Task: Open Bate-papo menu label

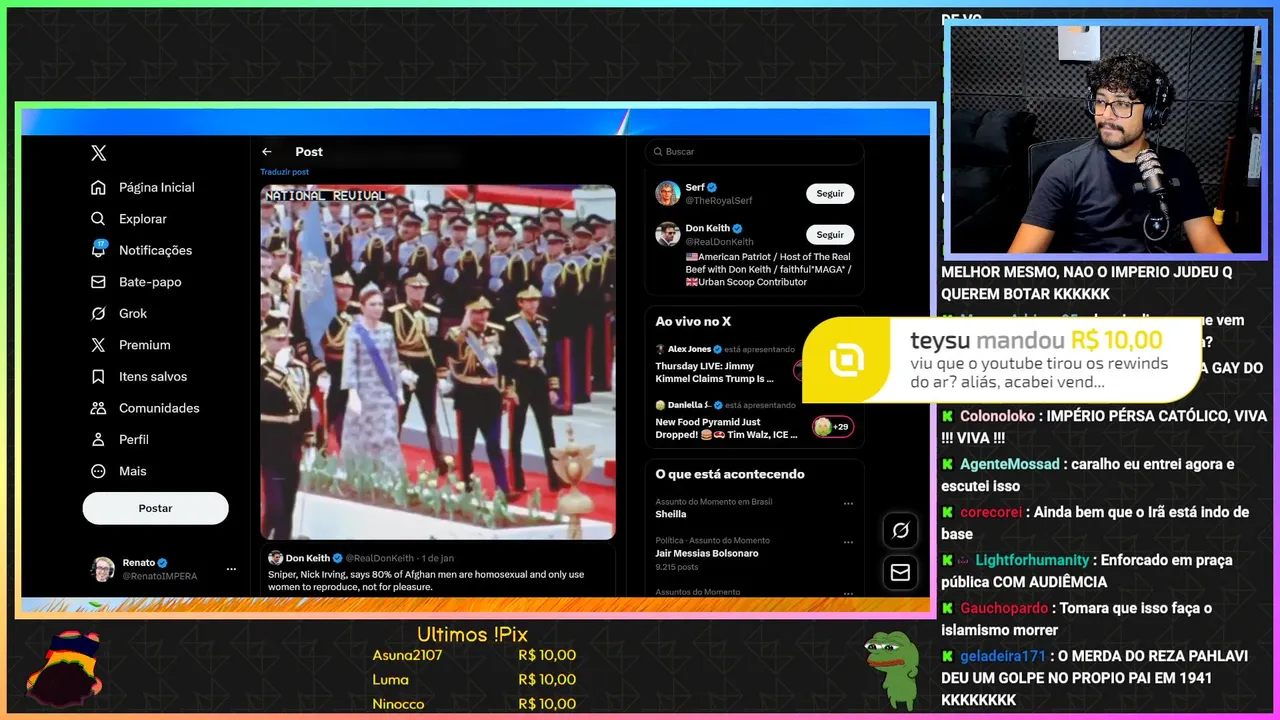Action: [x=150, y=282]
